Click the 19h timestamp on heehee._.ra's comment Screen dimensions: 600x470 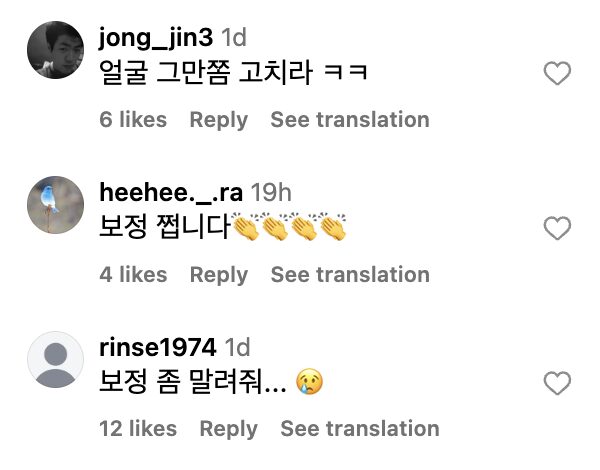pos(272,193)
